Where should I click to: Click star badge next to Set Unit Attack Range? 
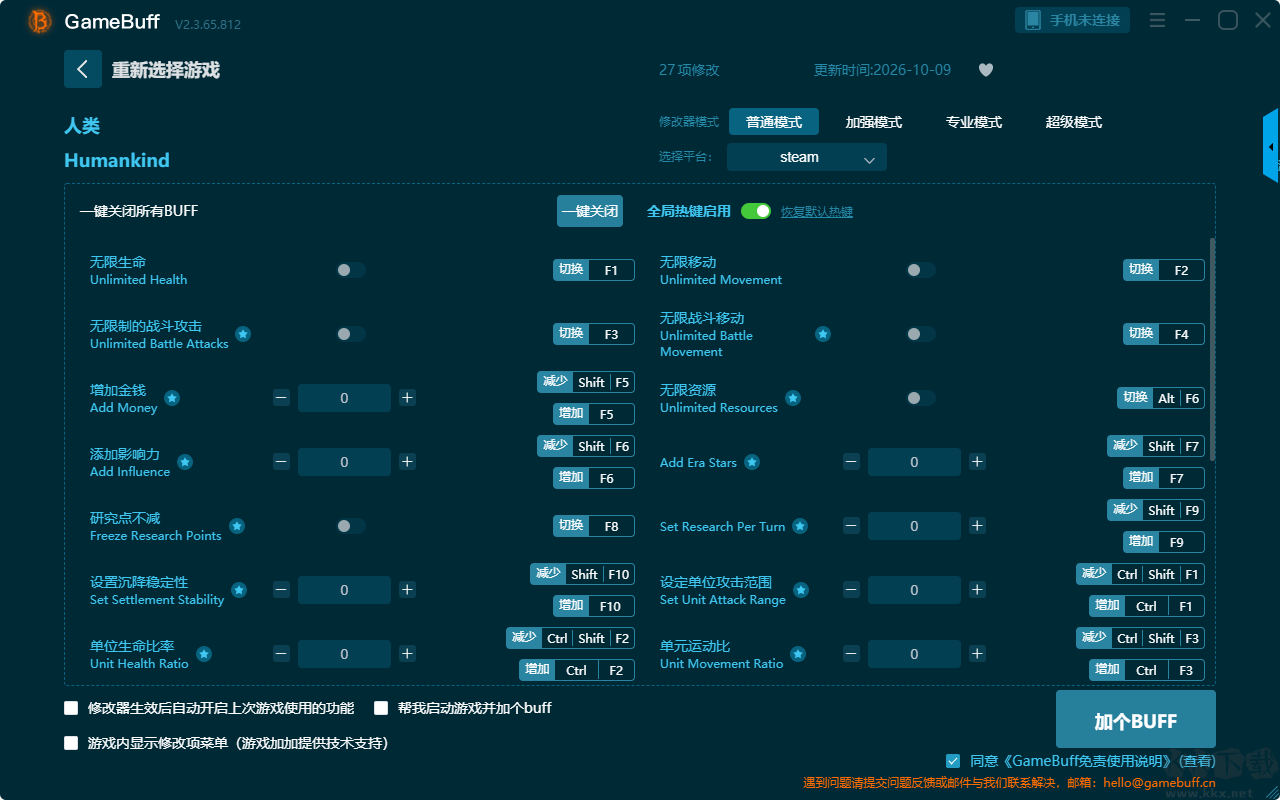[x=800, y=590]
